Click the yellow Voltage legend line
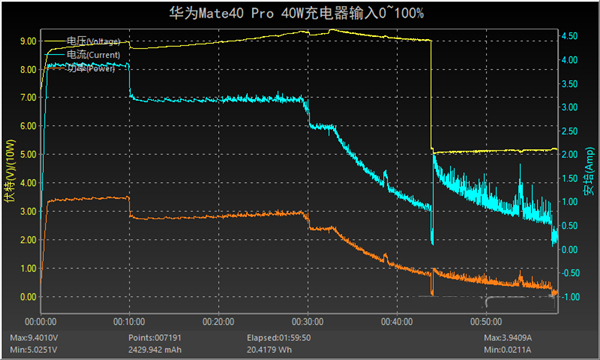The width and height of the screenshot is (600, 360). coord(56,41)
